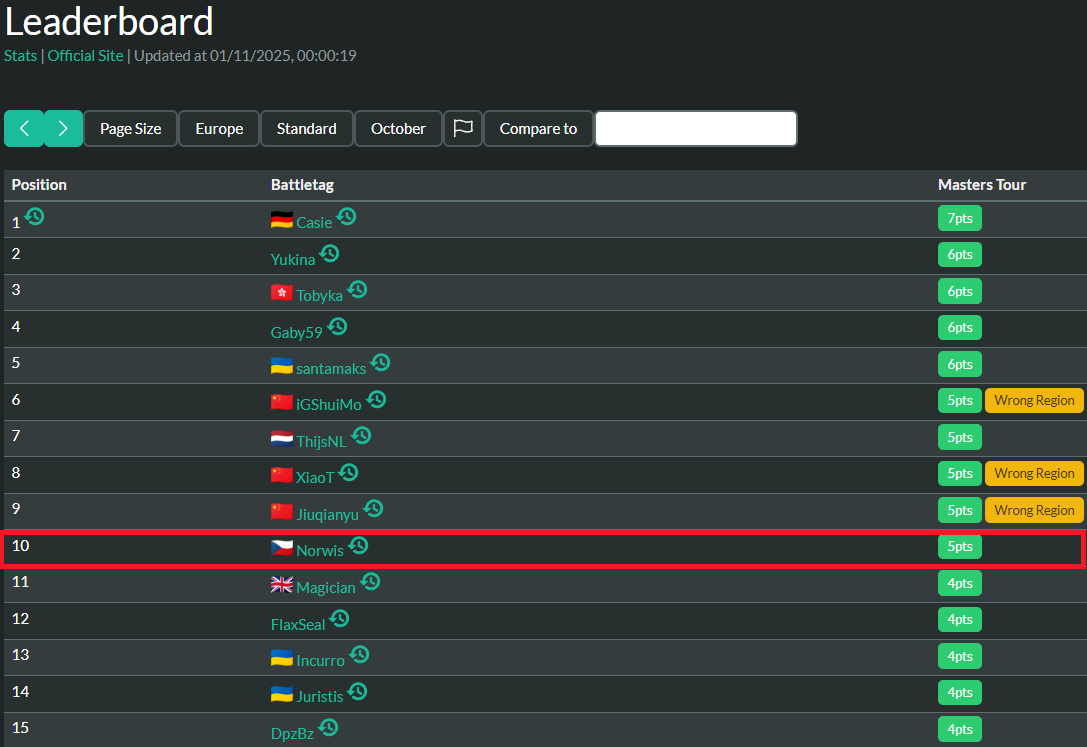Click Wrong Region badge in XiaoT row
Image resolution: width=1087 pixels, height=747 pixels.
1034,473
